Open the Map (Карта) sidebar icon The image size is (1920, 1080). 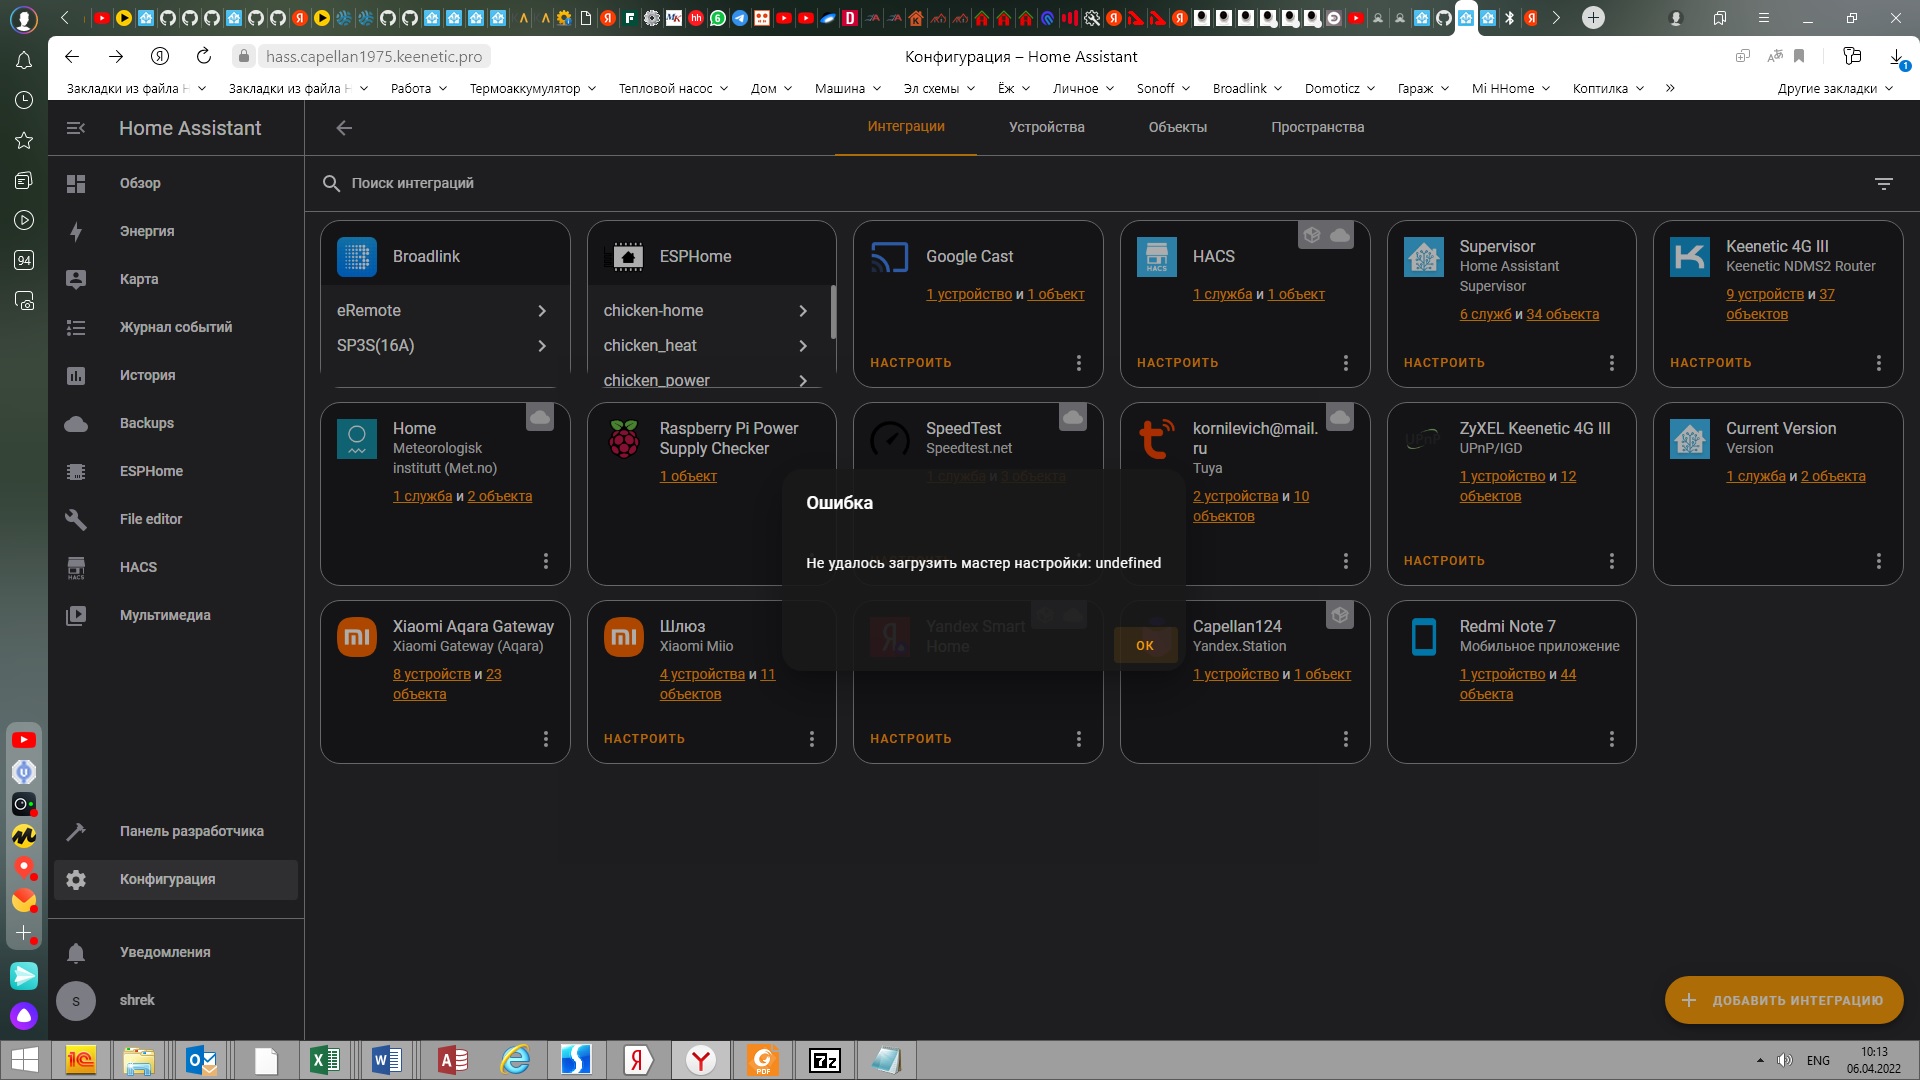point(76,279)
